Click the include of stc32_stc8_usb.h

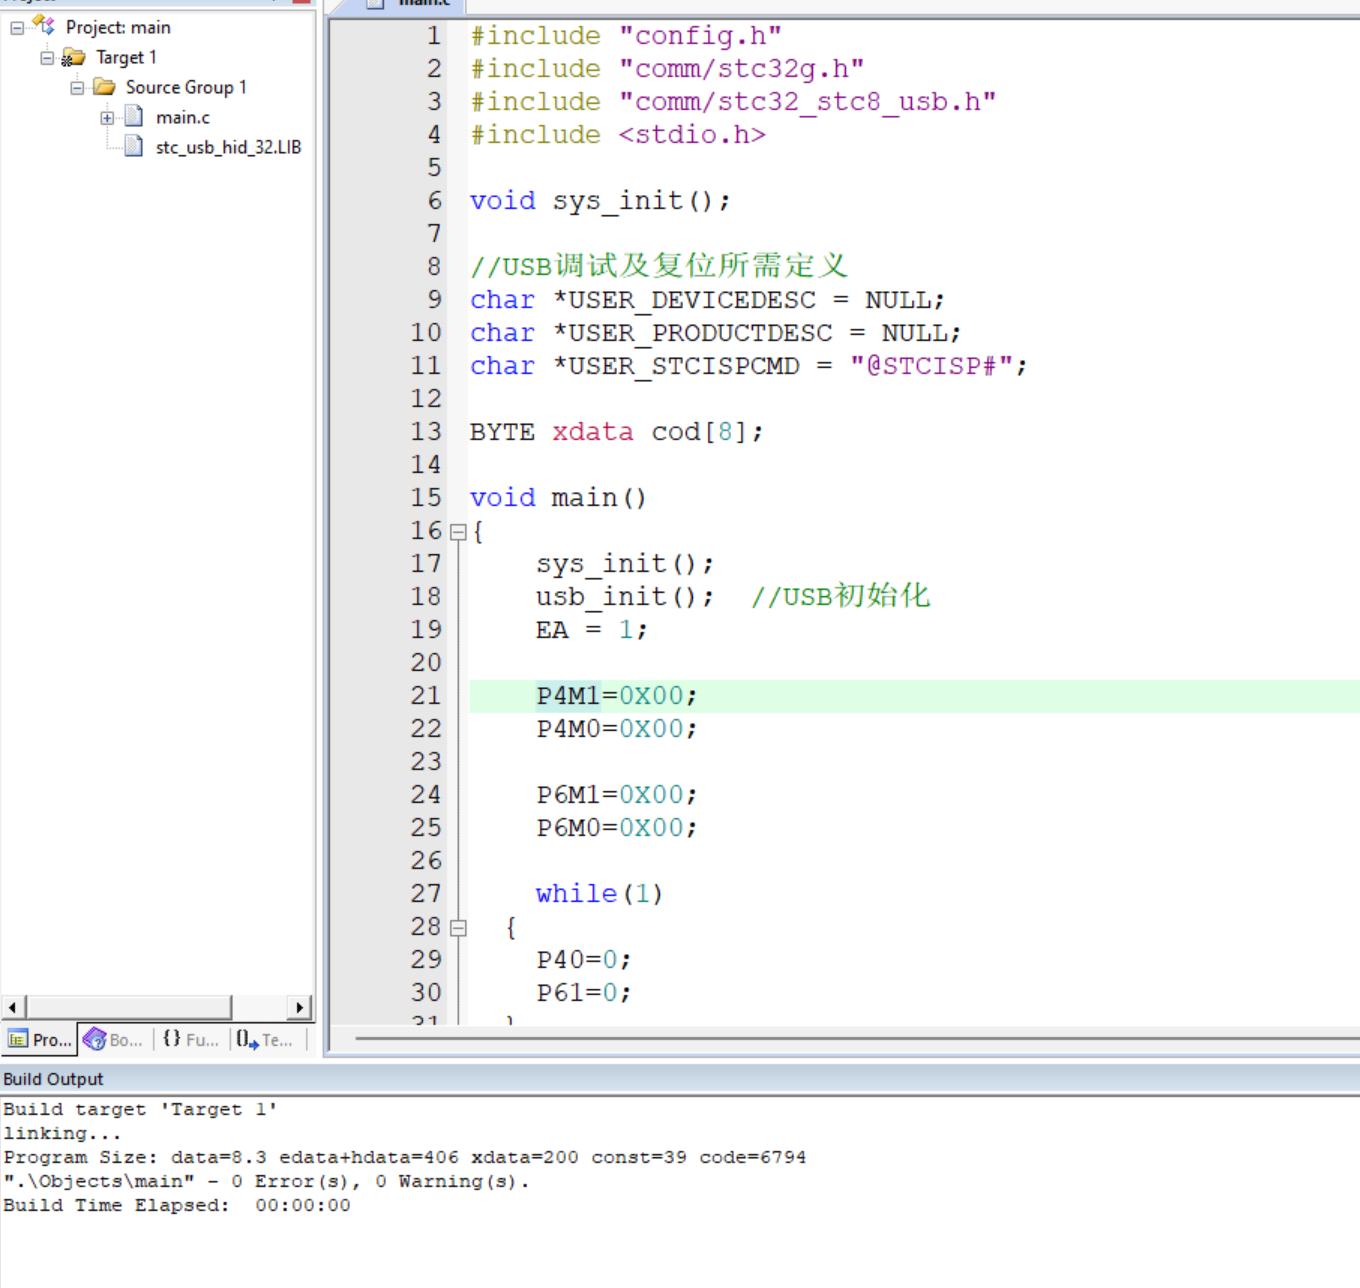coord(733,102)
